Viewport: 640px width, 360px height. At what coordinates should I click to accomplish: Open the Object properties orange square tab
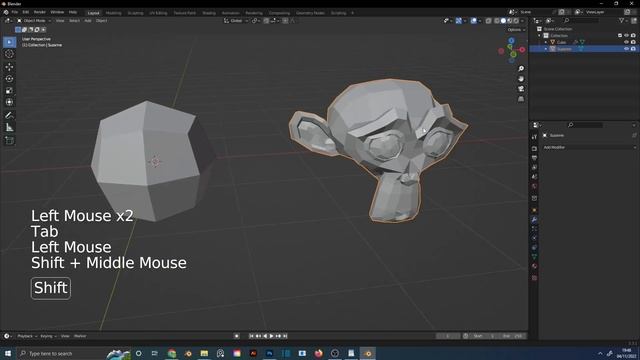[x=534, y=210]
